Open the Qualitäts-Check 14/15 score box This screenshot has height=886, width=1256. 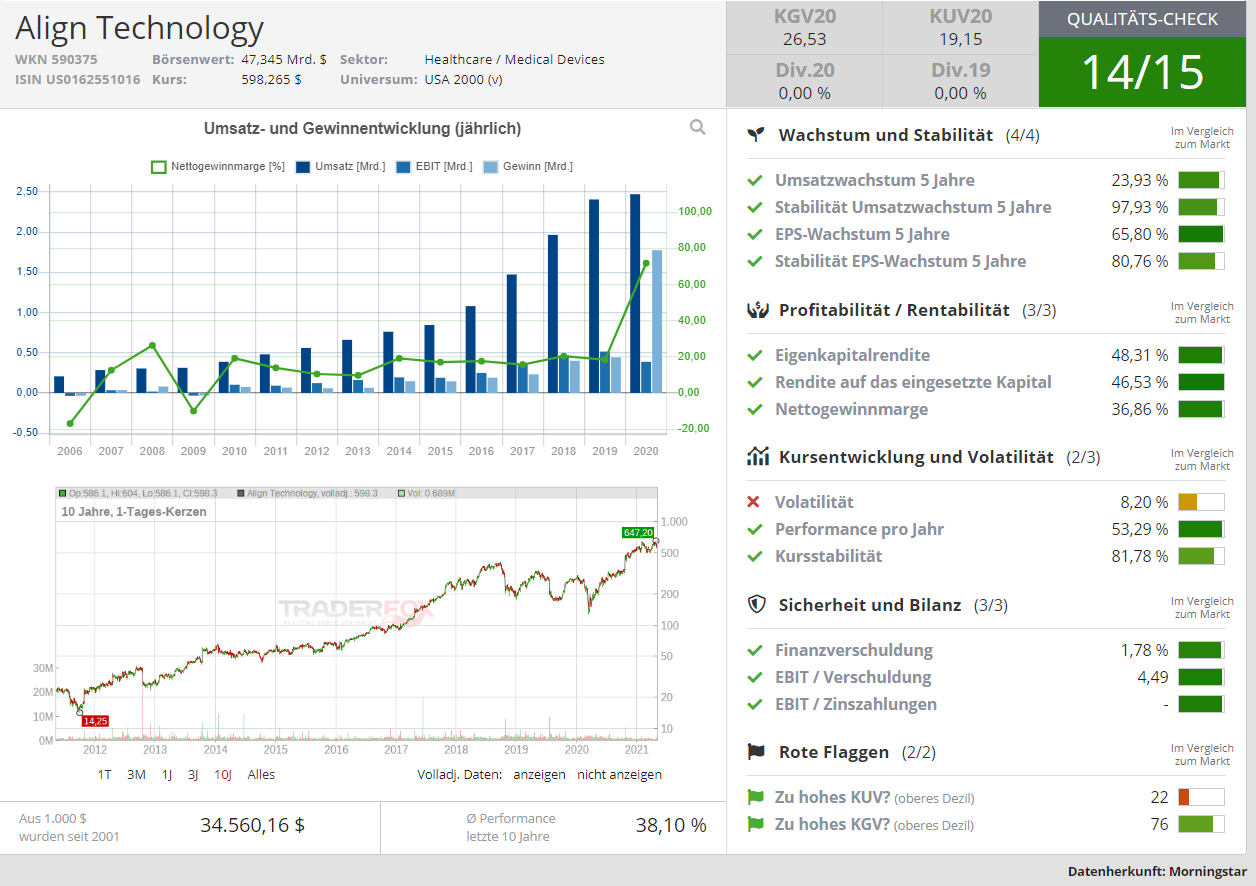coord(1143,54)
